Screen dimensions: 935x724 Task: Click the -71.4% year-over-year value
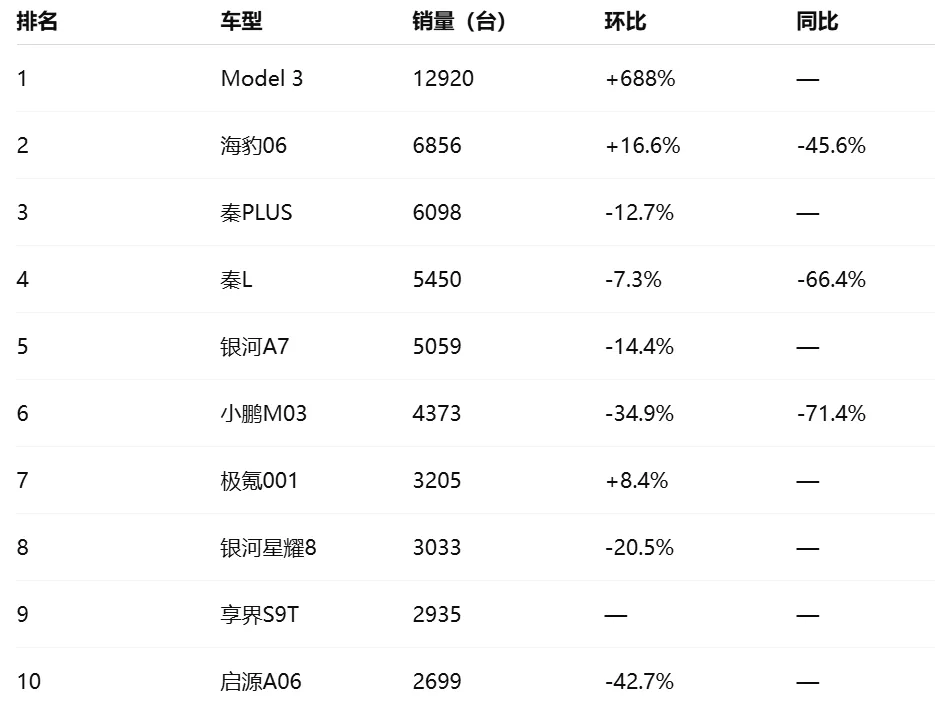pos(831,414)
